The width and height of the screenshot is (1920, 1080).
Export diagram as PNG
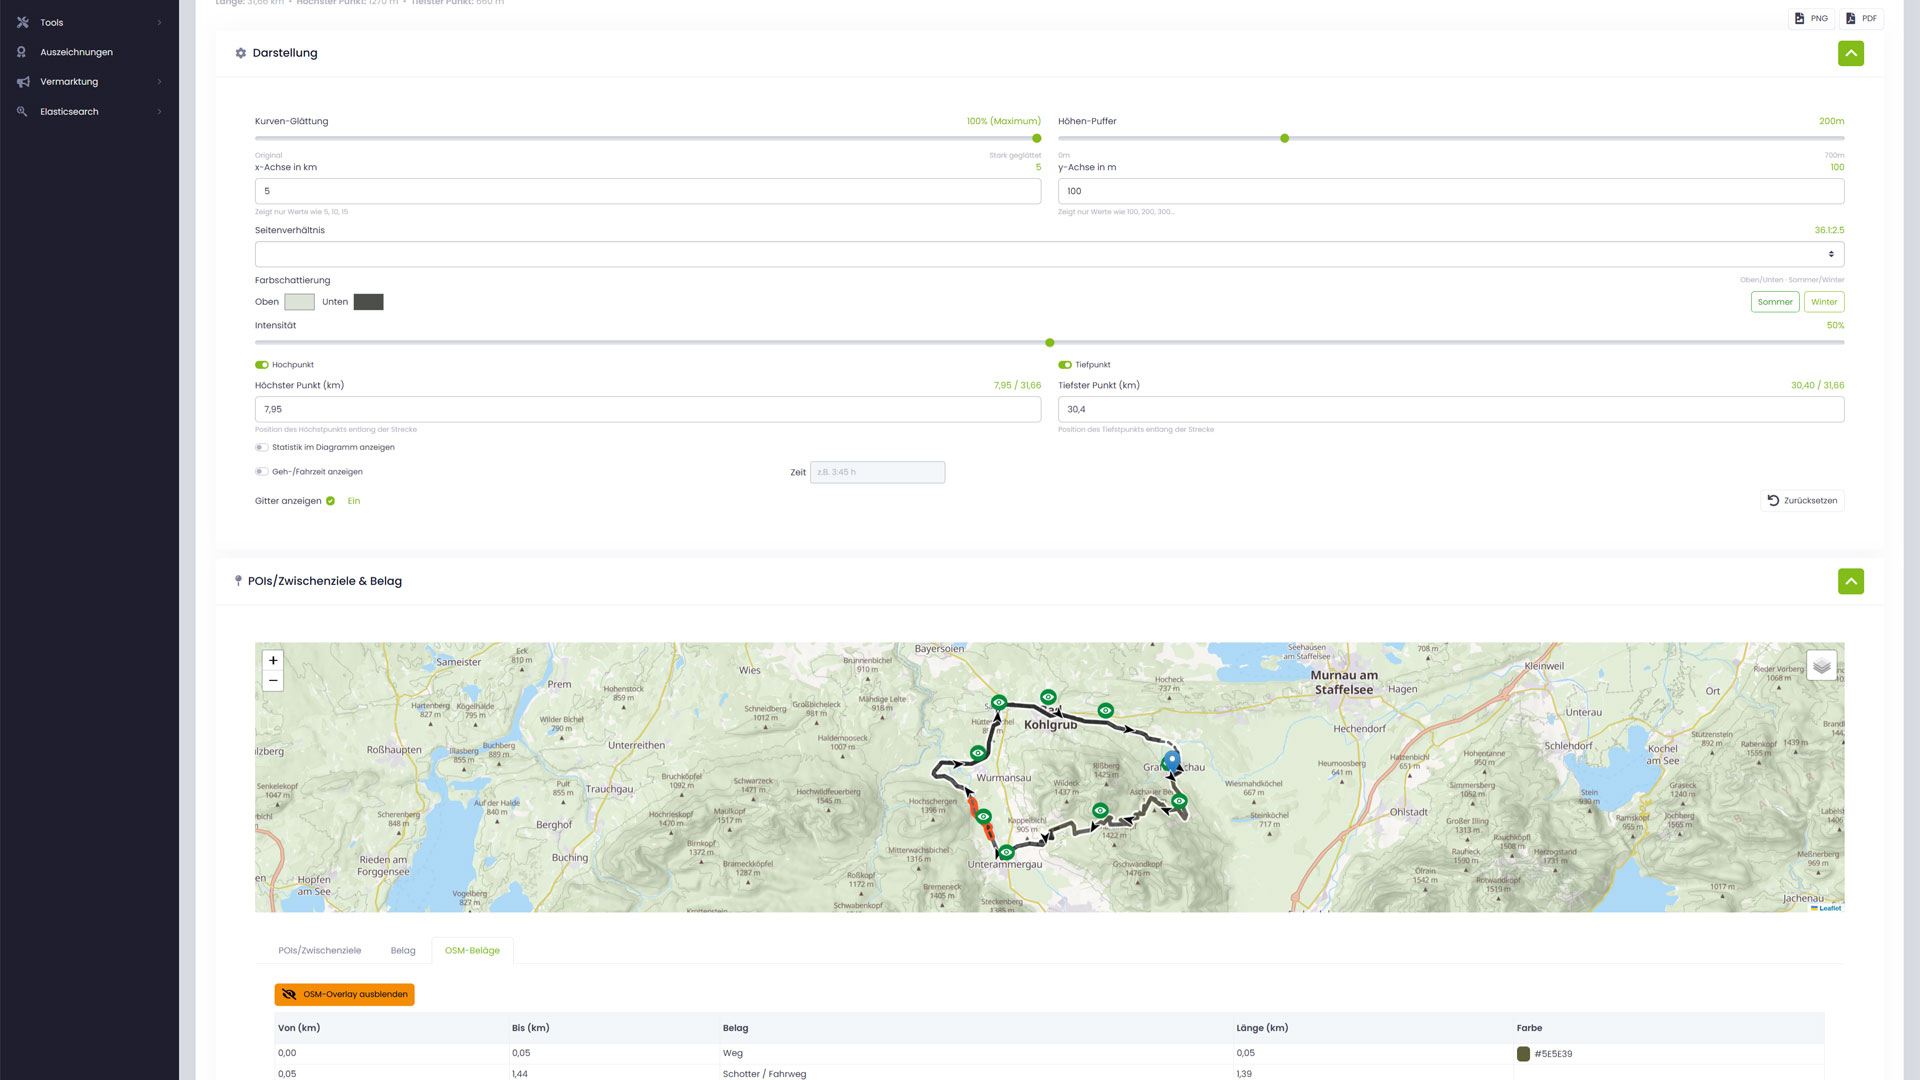(1811, 18)
